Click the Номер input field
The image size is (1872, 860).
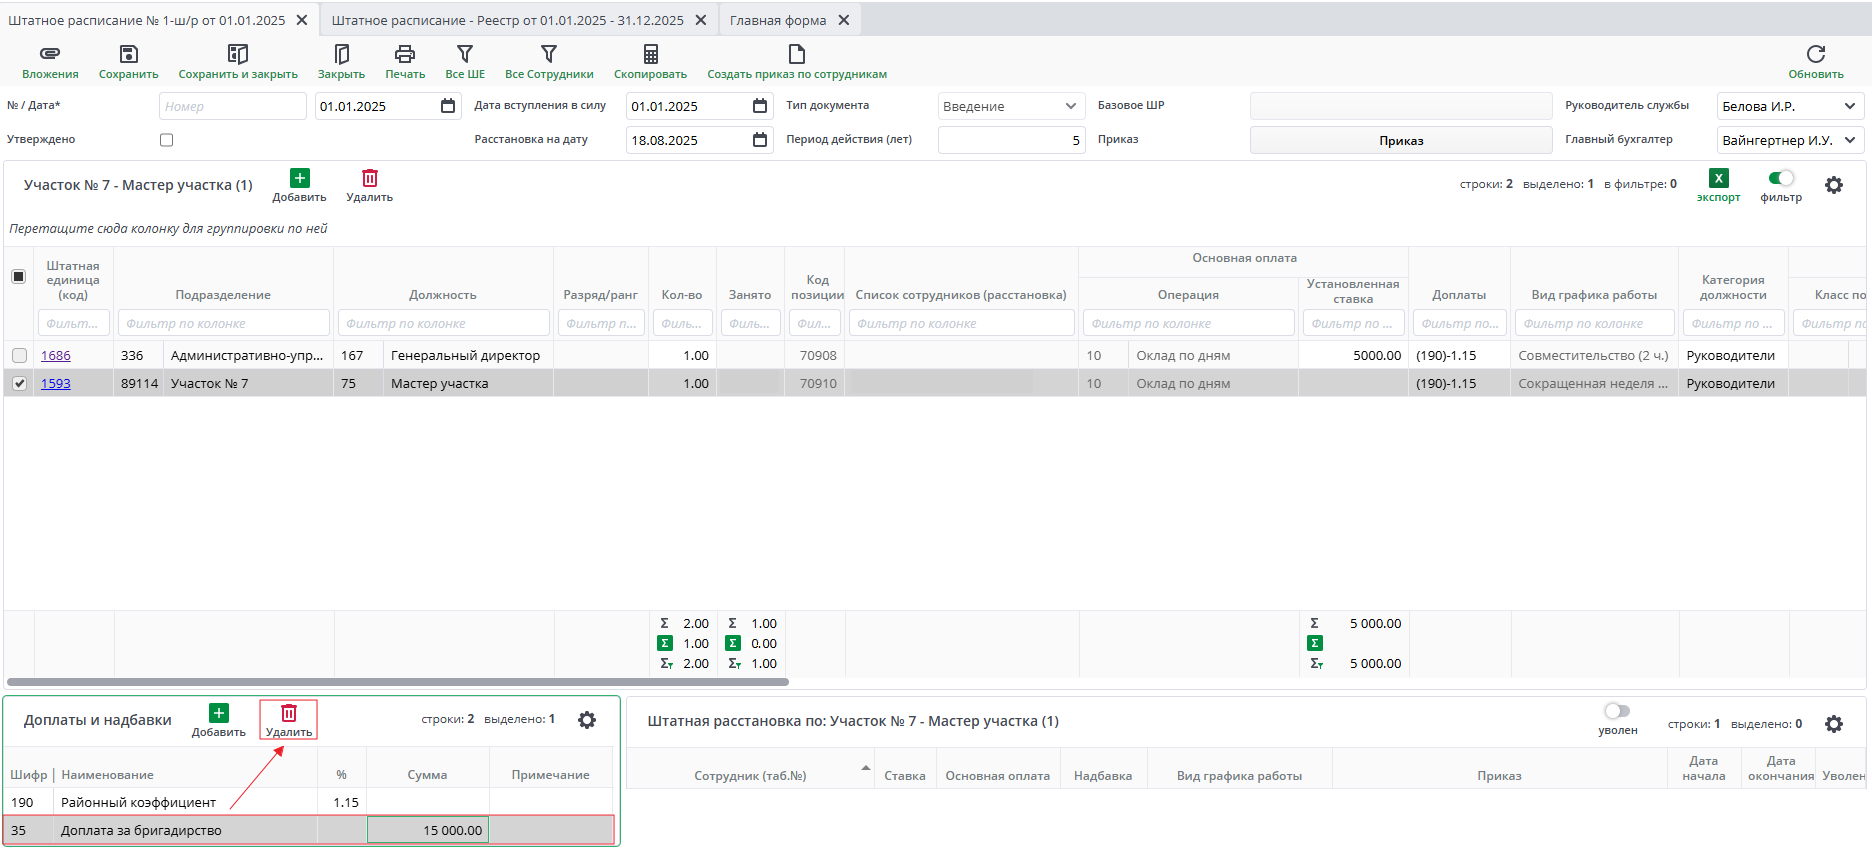(233, 106)
